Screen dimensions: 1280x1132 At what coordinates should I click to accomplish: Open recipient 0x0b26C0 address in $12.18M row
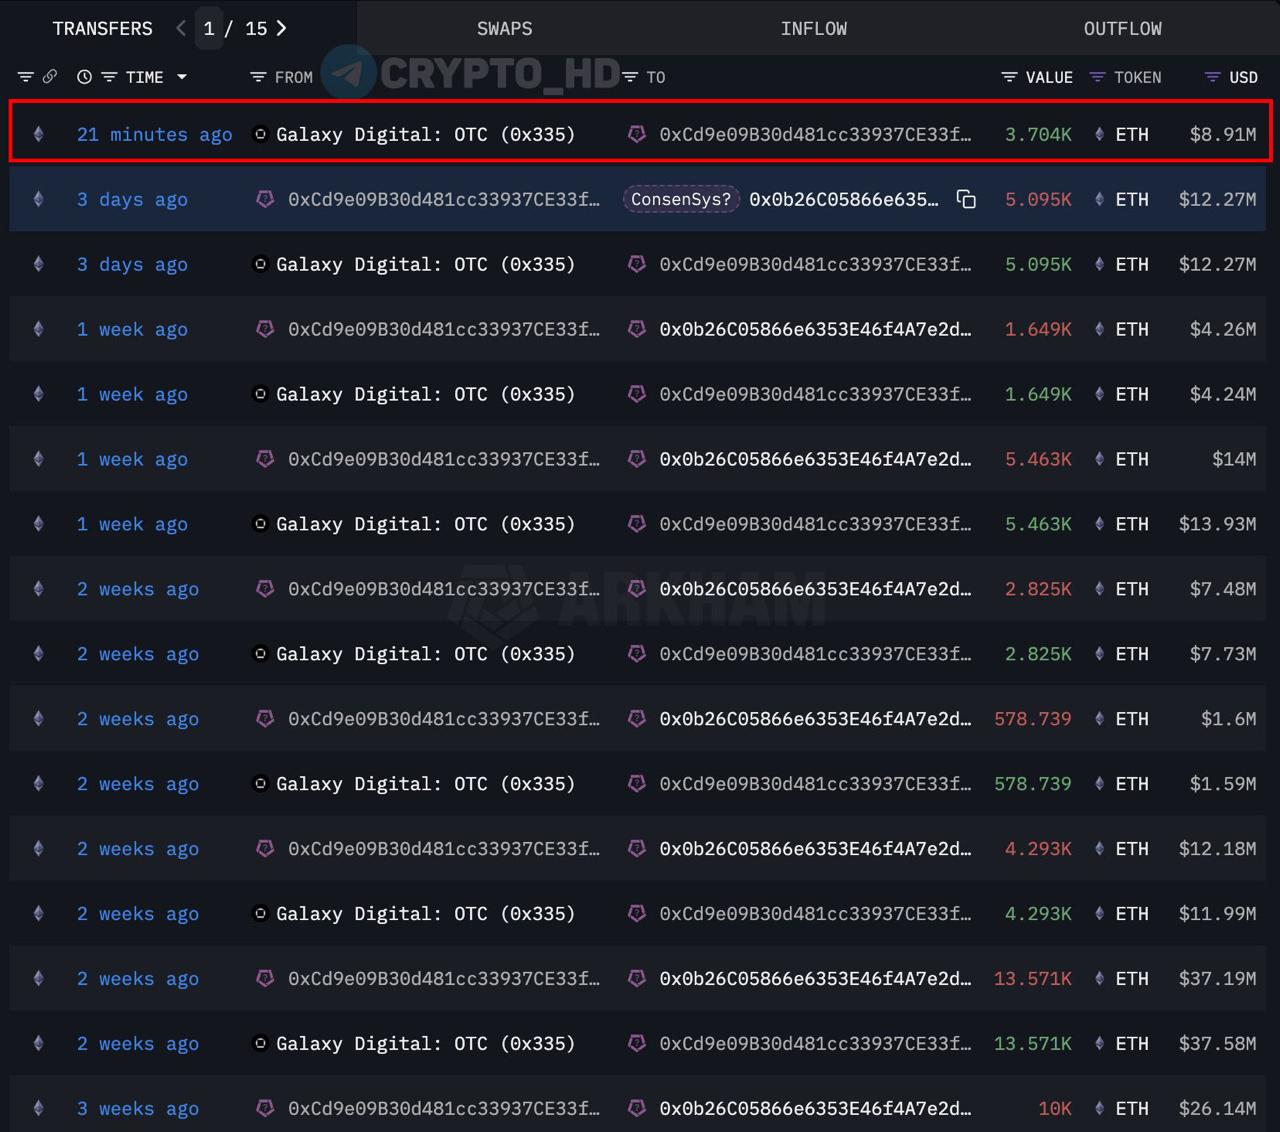click(815, 849)
